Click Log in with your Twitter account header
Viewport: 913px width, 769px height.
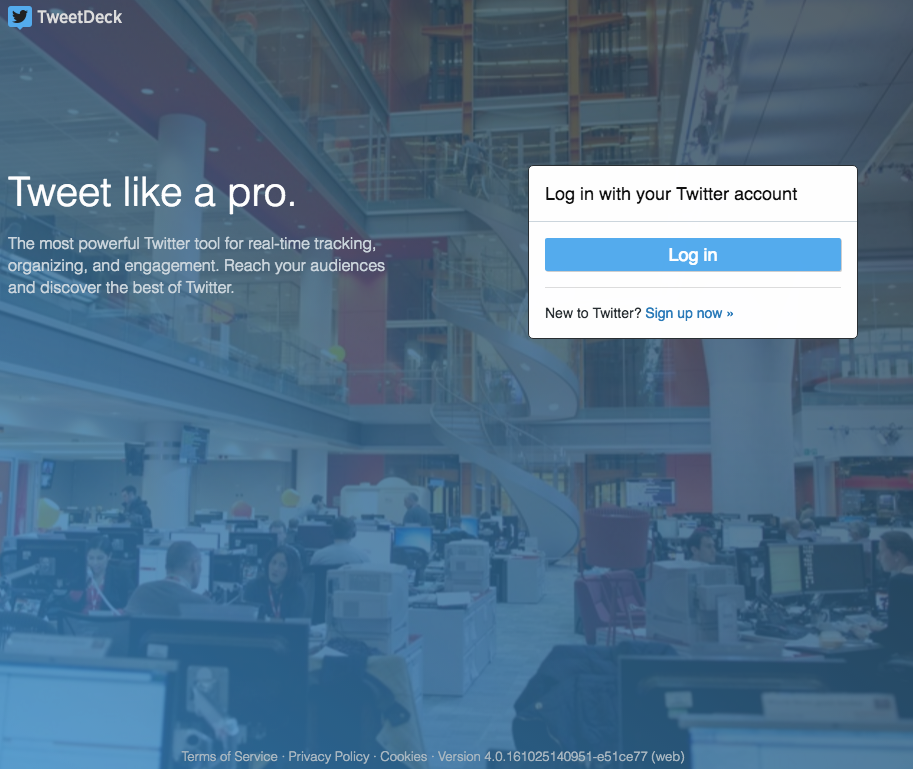pyautogui.click(x=671, y=194)
